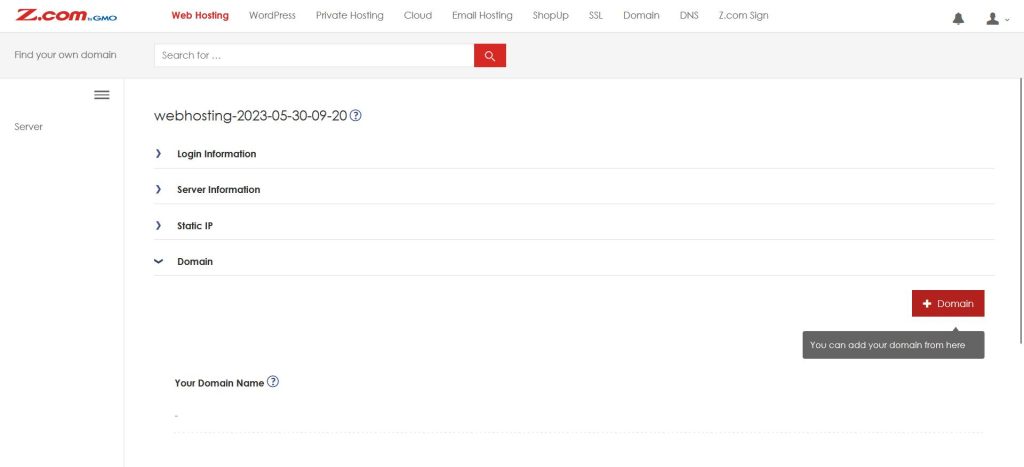Click help icon next to Your Domain Name
Screen dimensions: 1024x467
click(273, 381)
